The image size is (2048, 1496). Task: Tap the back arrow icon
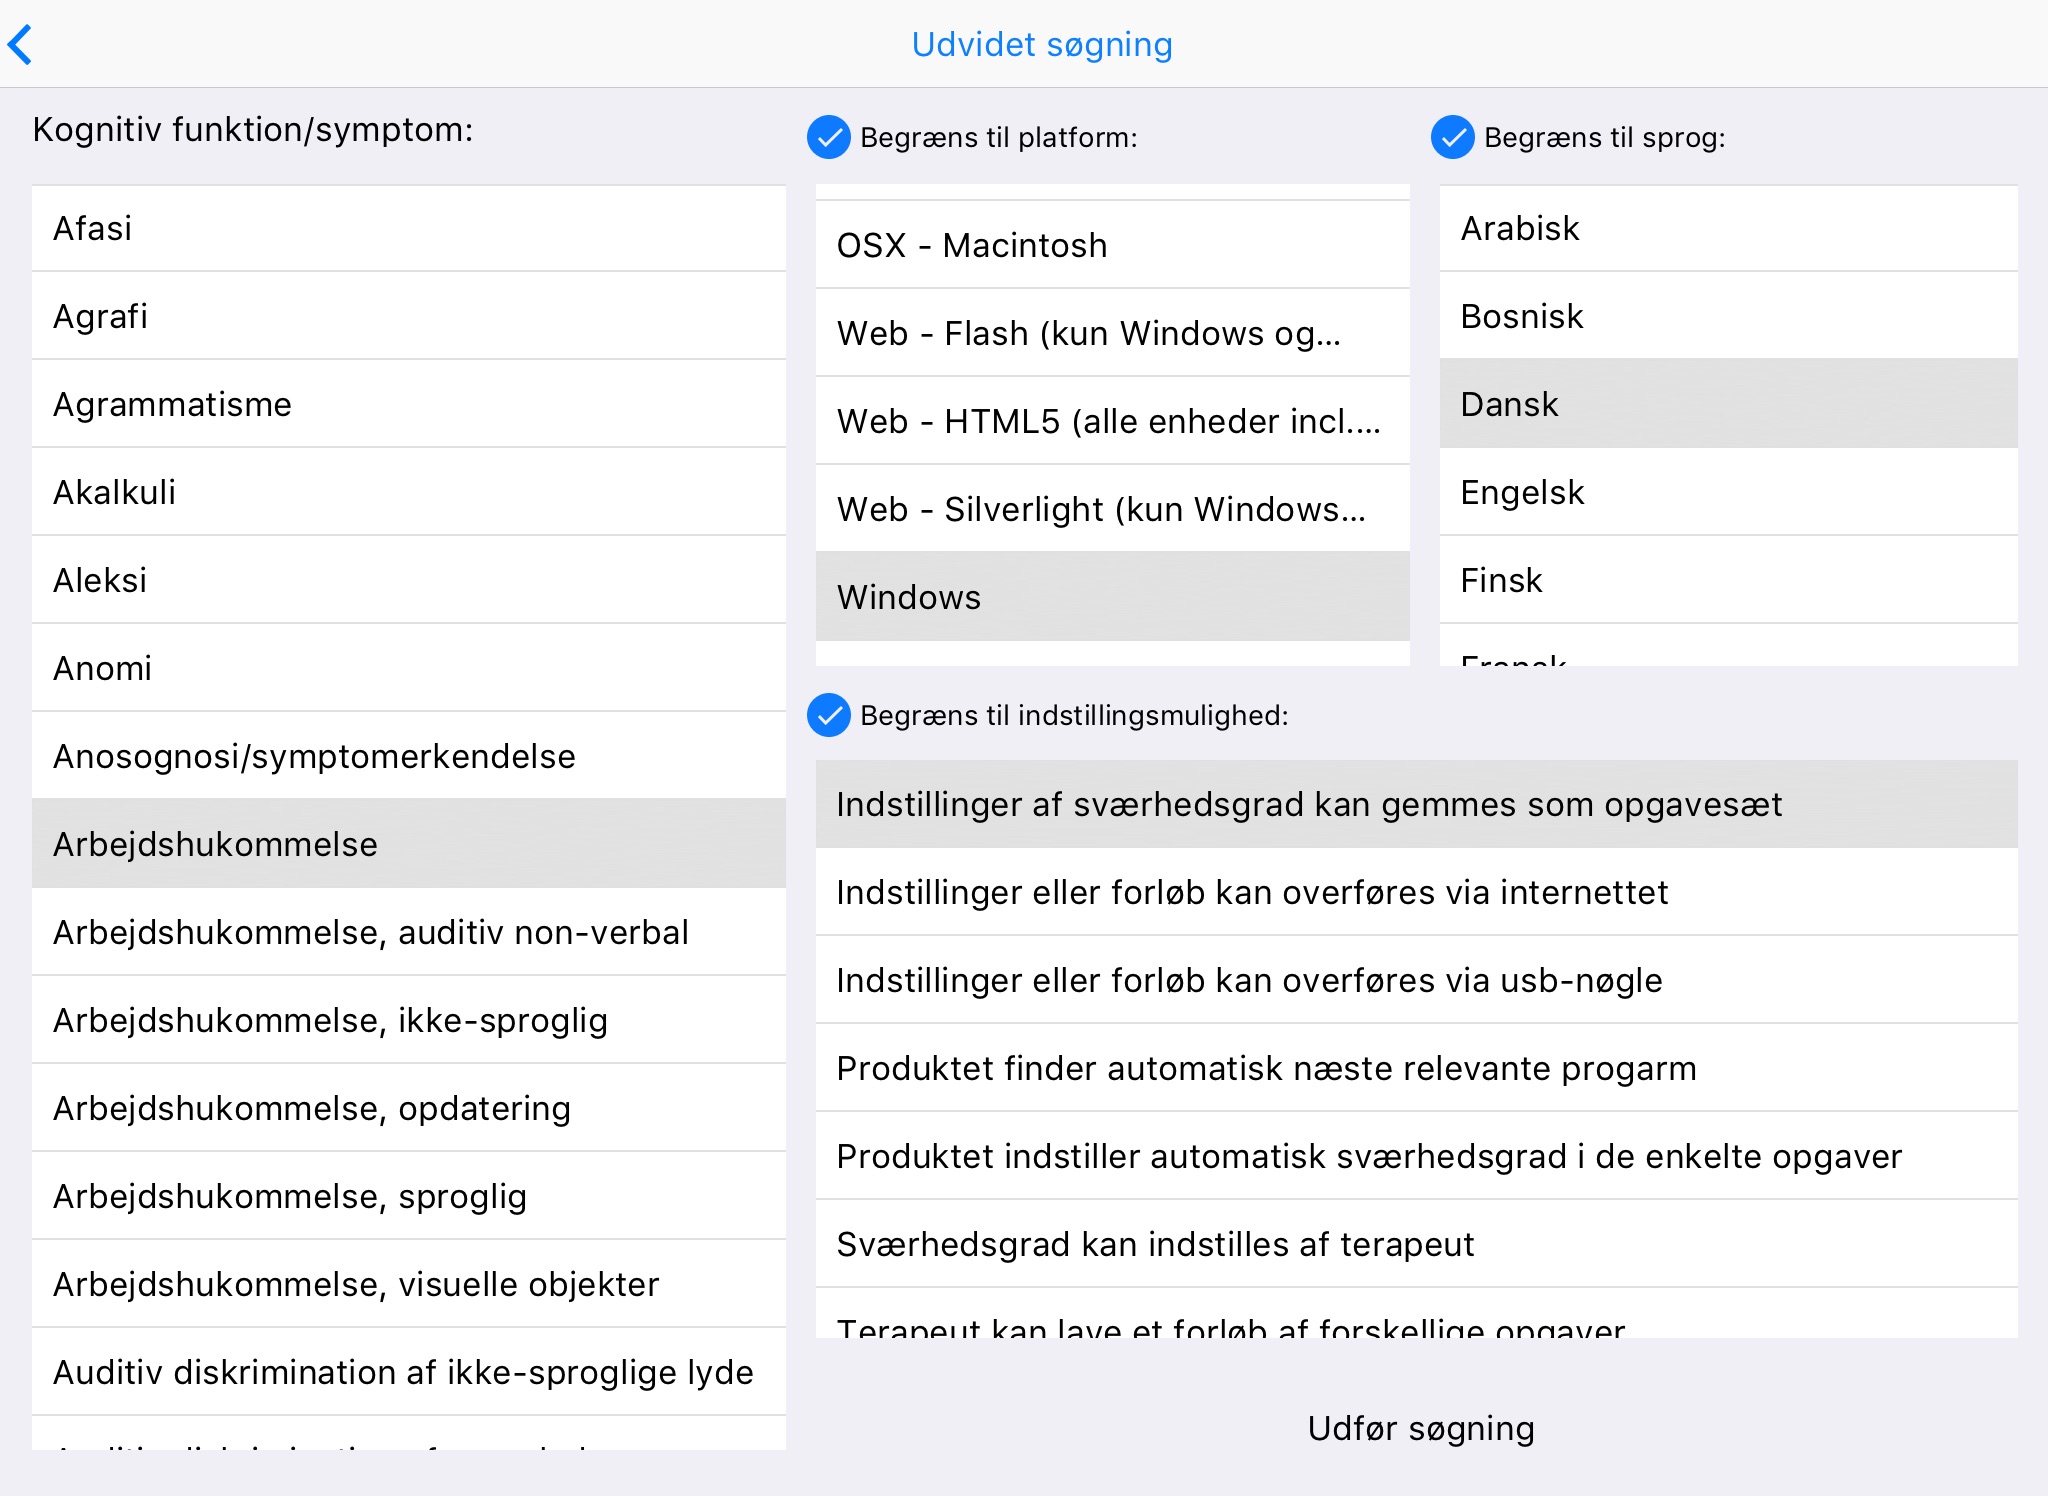22,45
